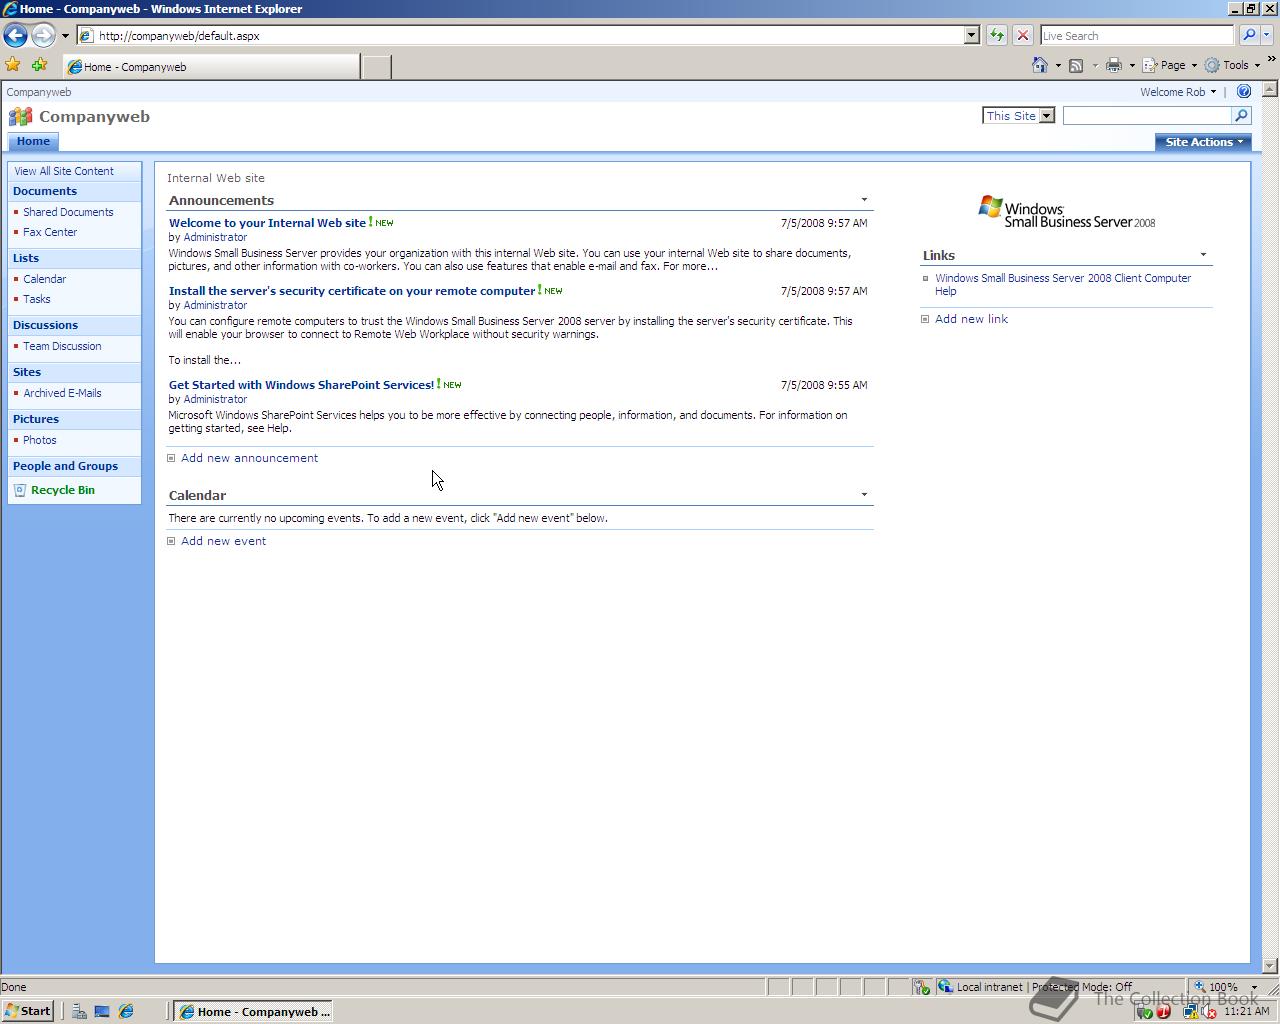
Task: Open Windows Small Business Server 2008 Client Computer Help link
Action: [1063, 285]
